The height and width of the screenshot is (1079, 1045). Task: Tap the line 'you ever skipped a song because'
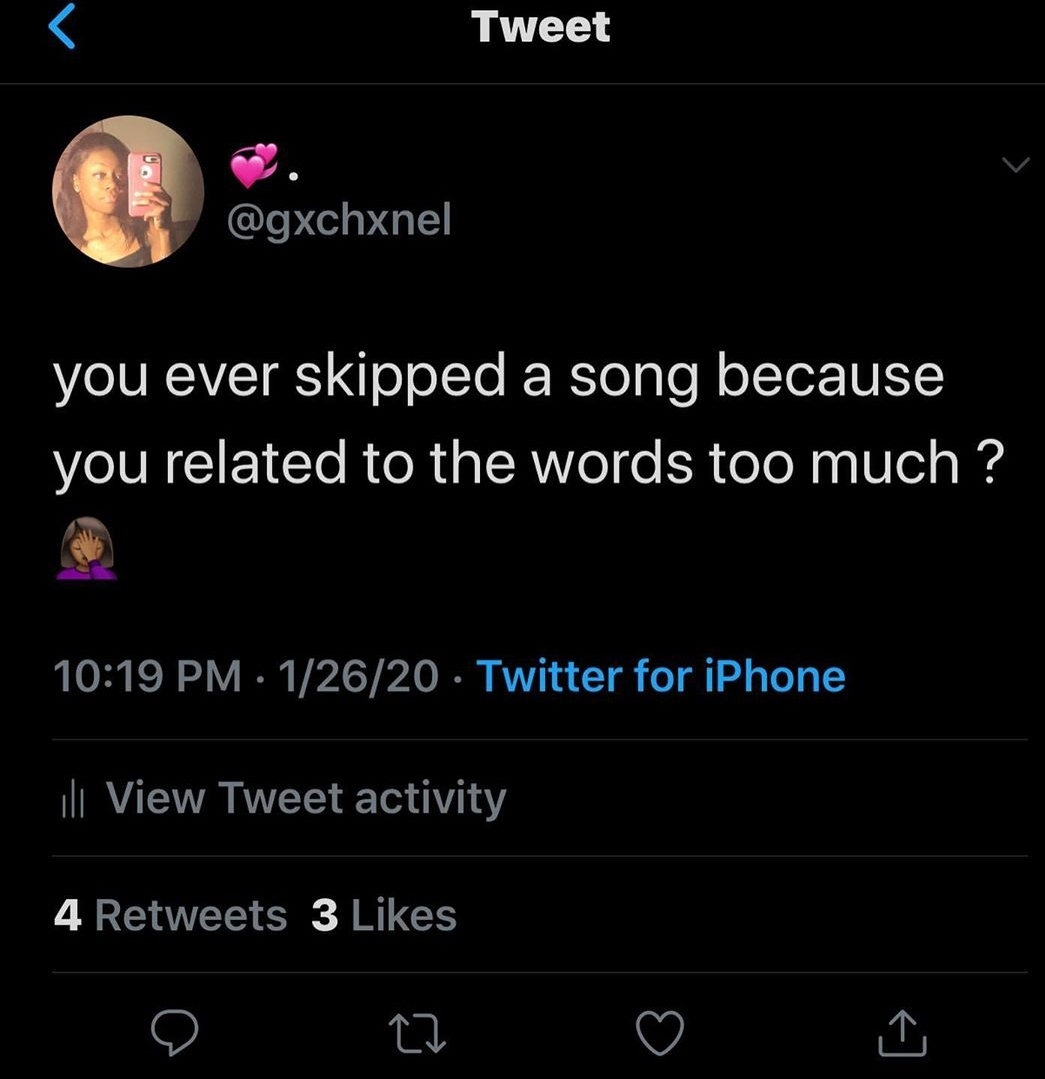[498, 377]
